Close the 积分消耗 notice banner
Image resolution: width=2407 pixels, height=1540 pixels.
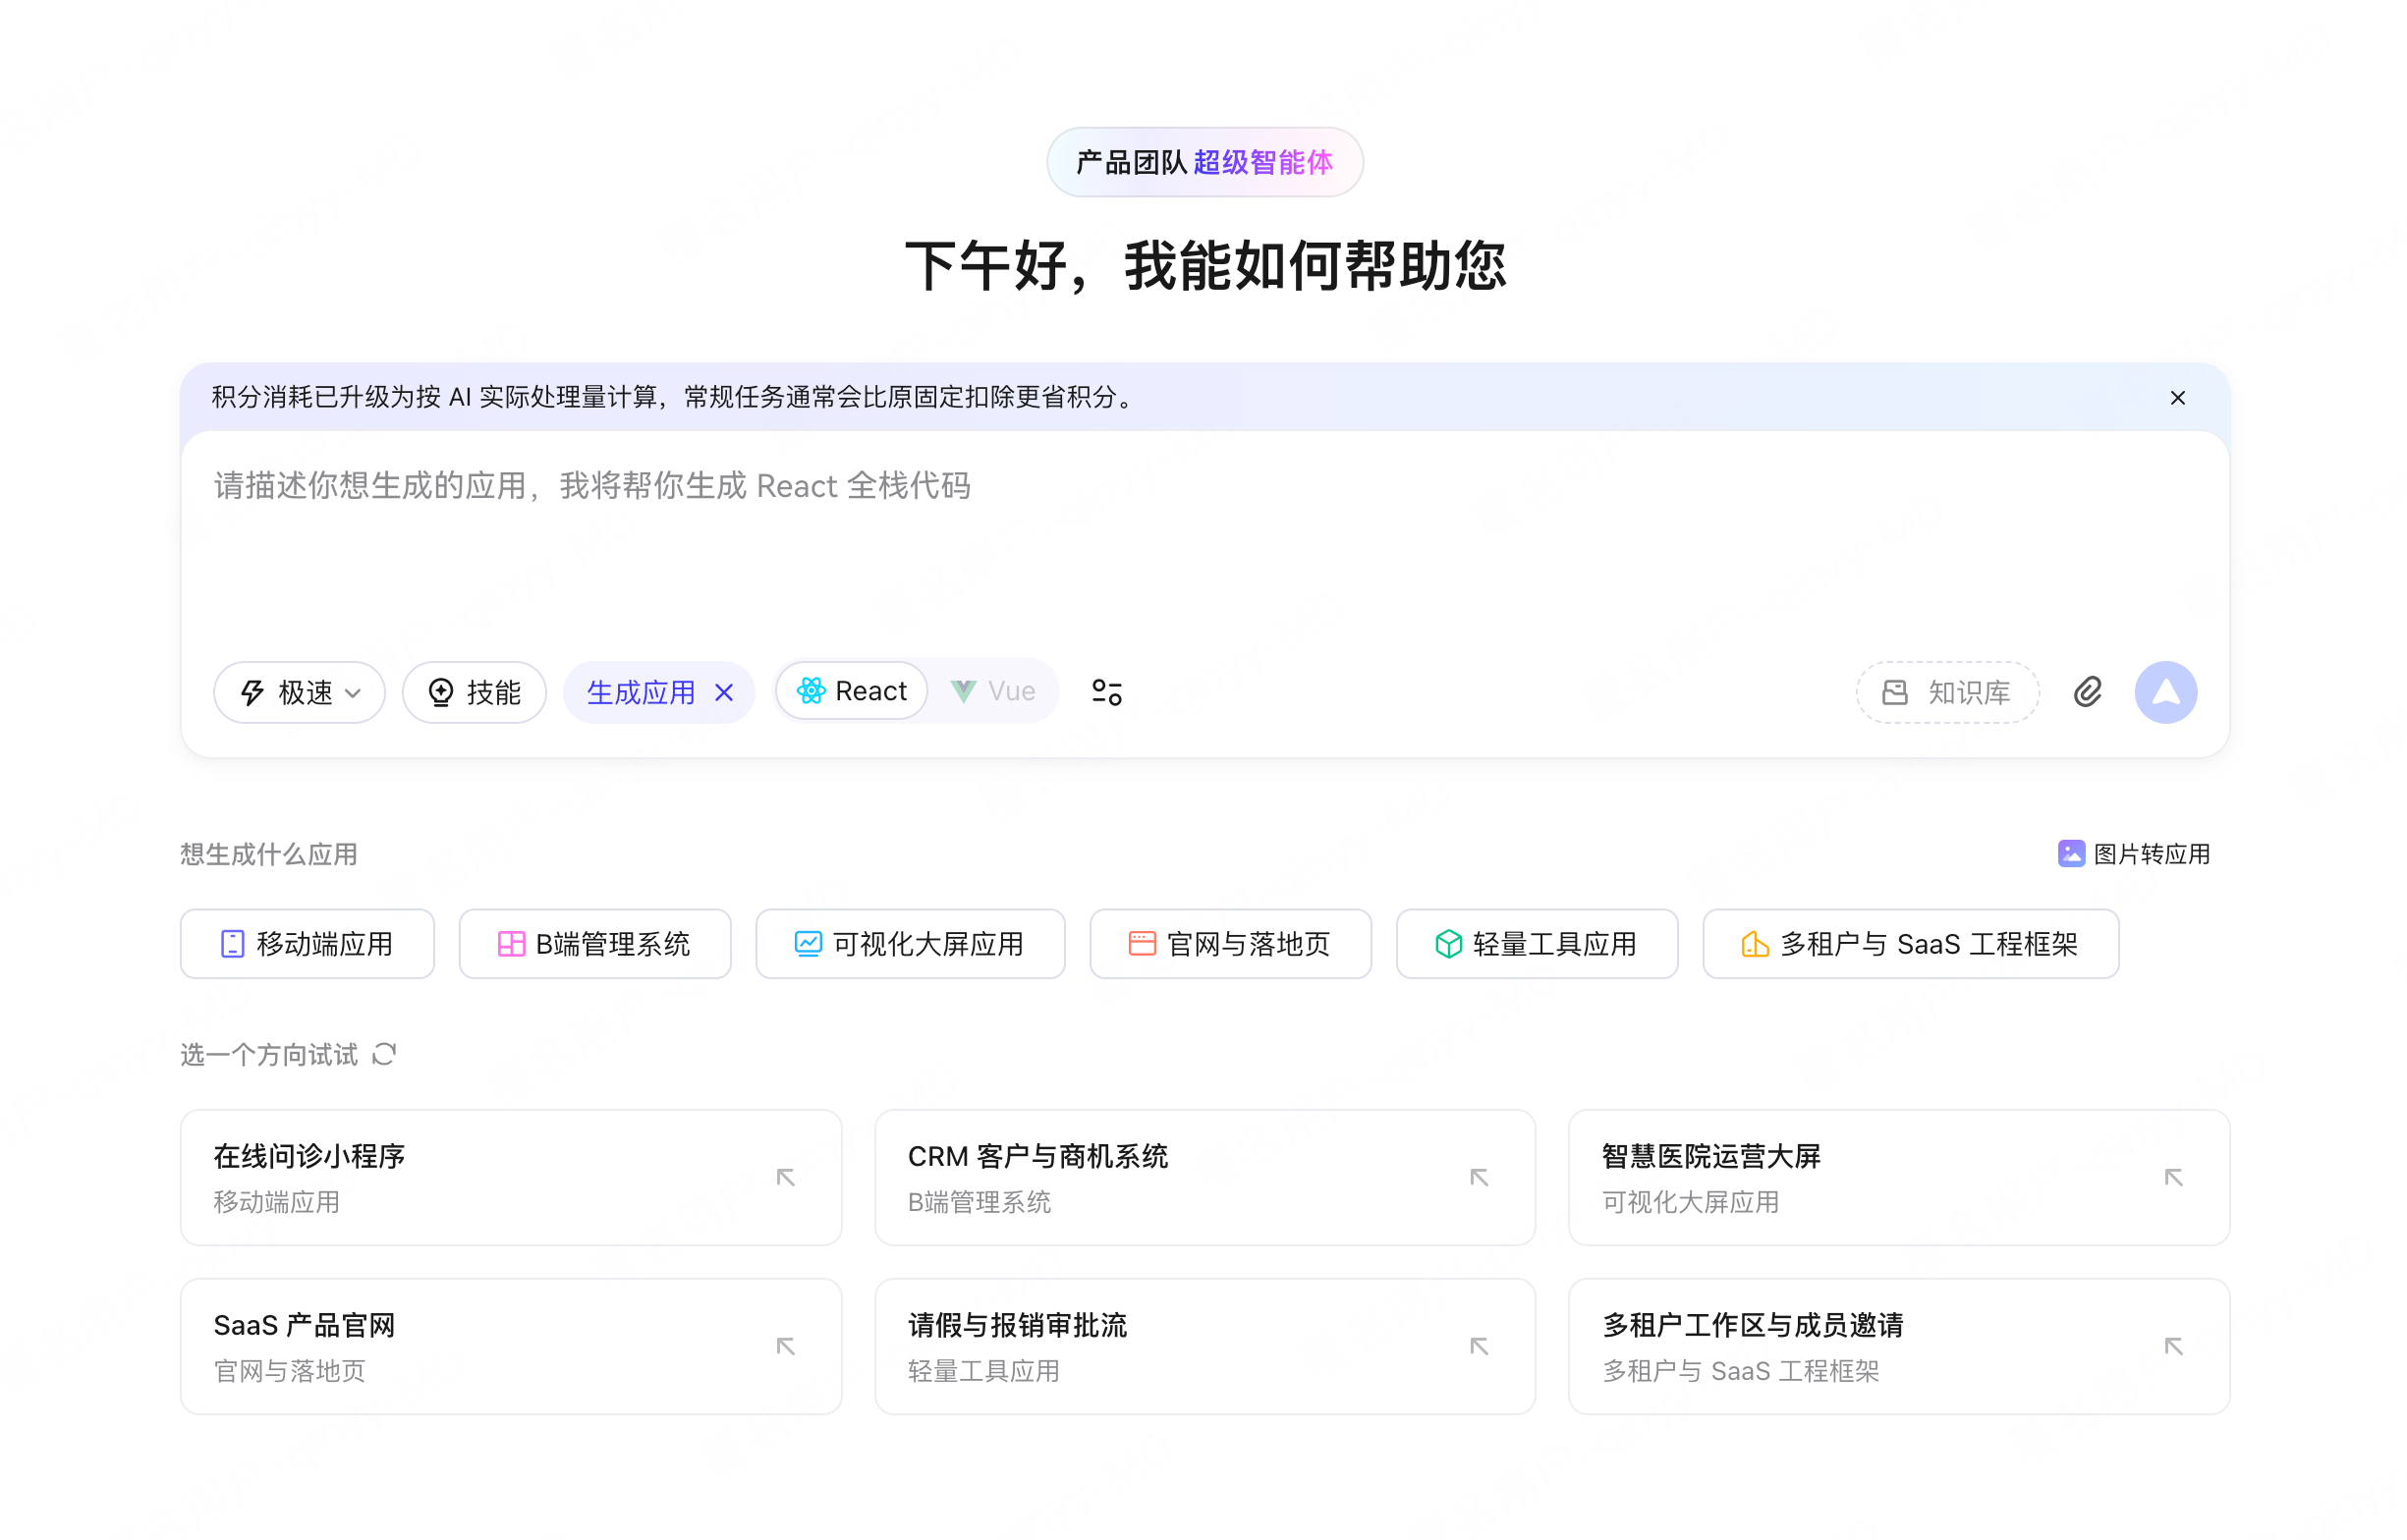[2176, 398]
